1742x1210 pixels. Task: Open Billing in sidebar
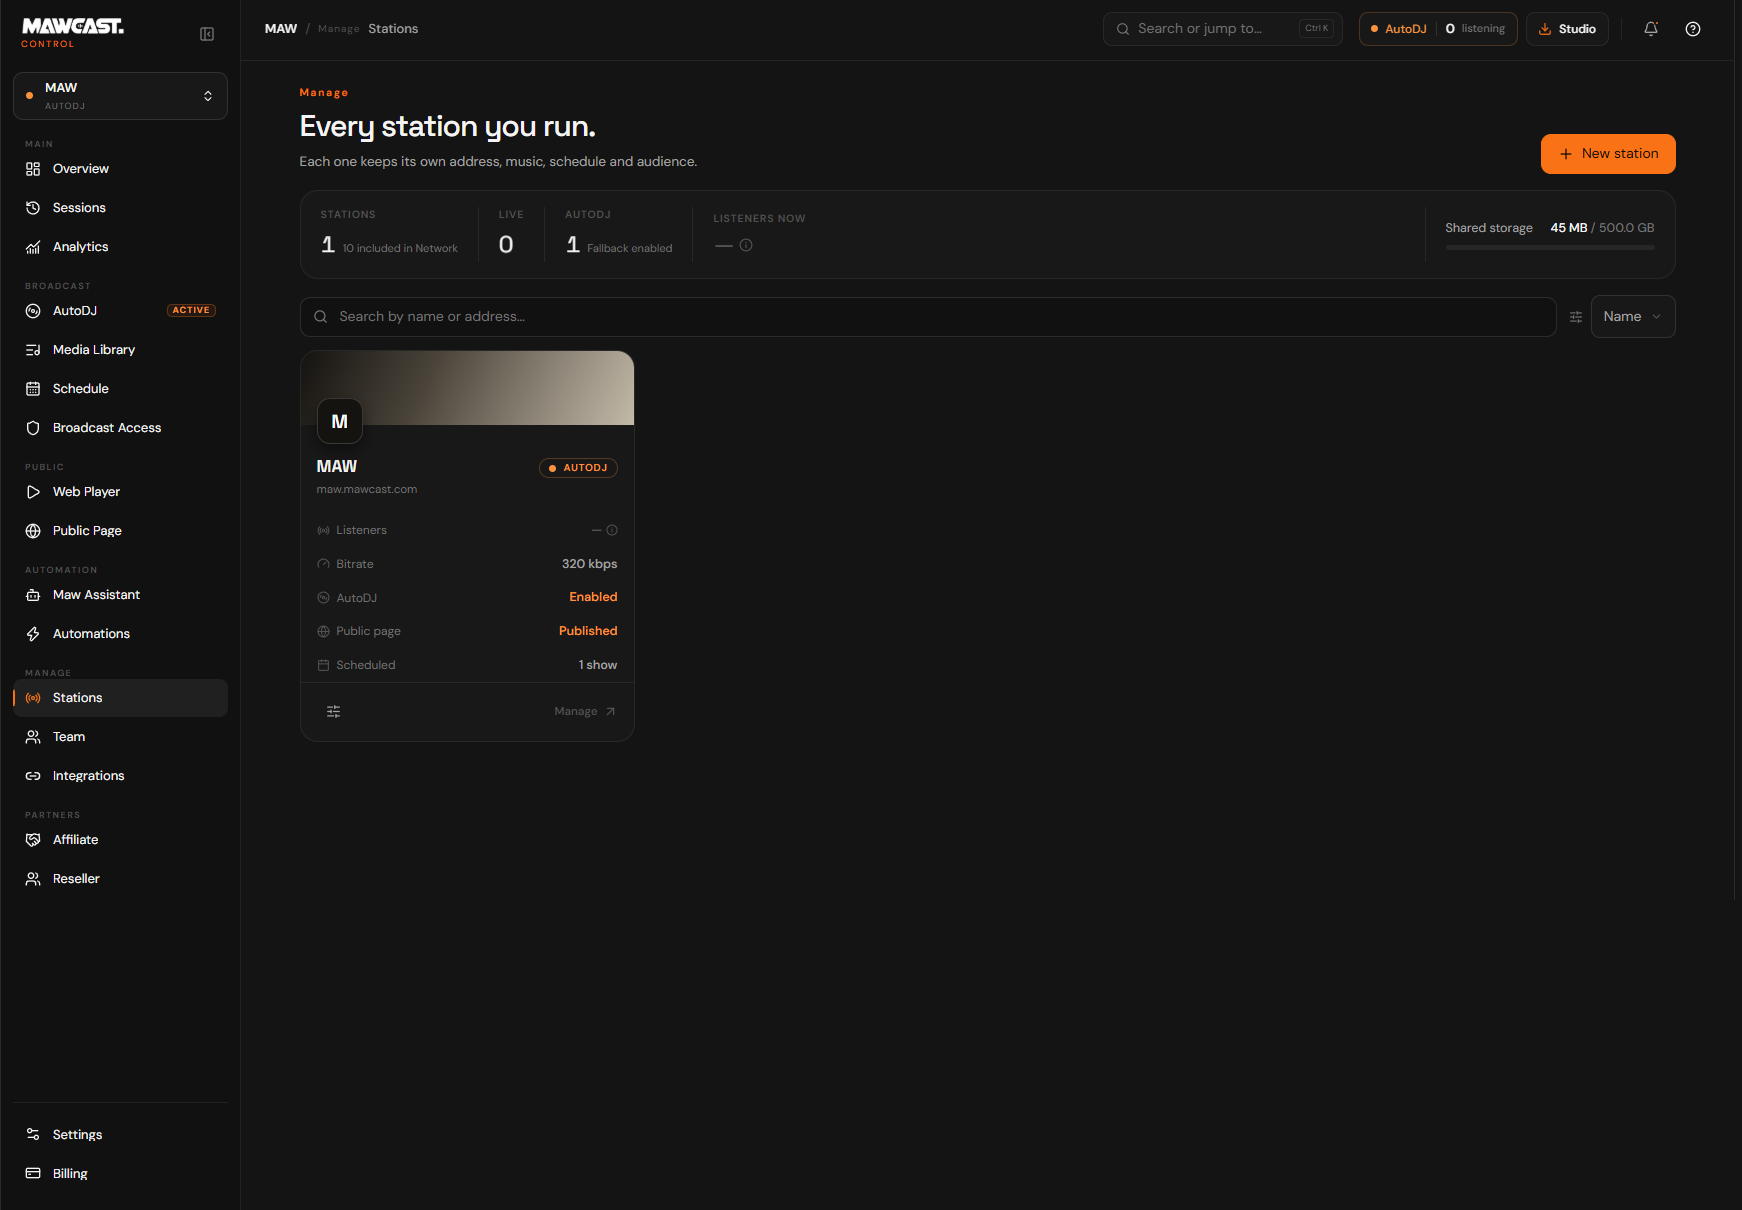click(x=120, y=1174)
